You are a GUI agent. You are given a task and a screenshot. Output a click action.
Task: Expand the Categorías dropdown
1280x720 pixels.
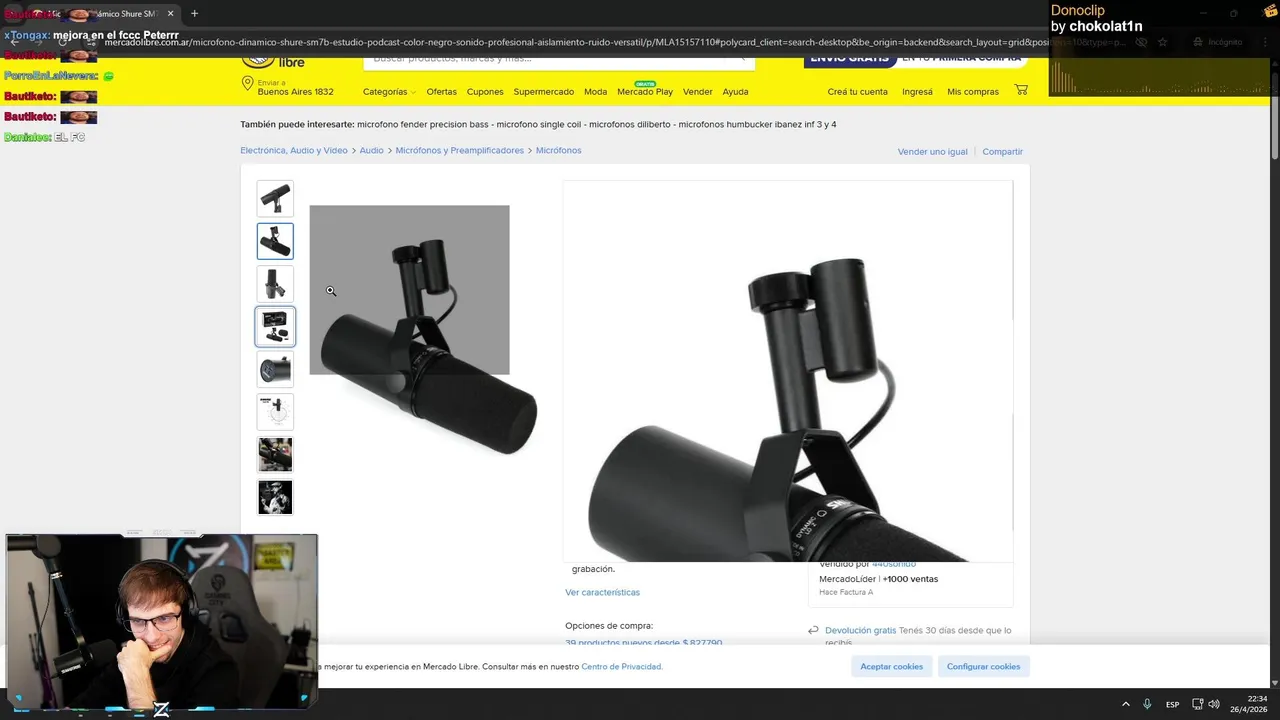(388, 91)
